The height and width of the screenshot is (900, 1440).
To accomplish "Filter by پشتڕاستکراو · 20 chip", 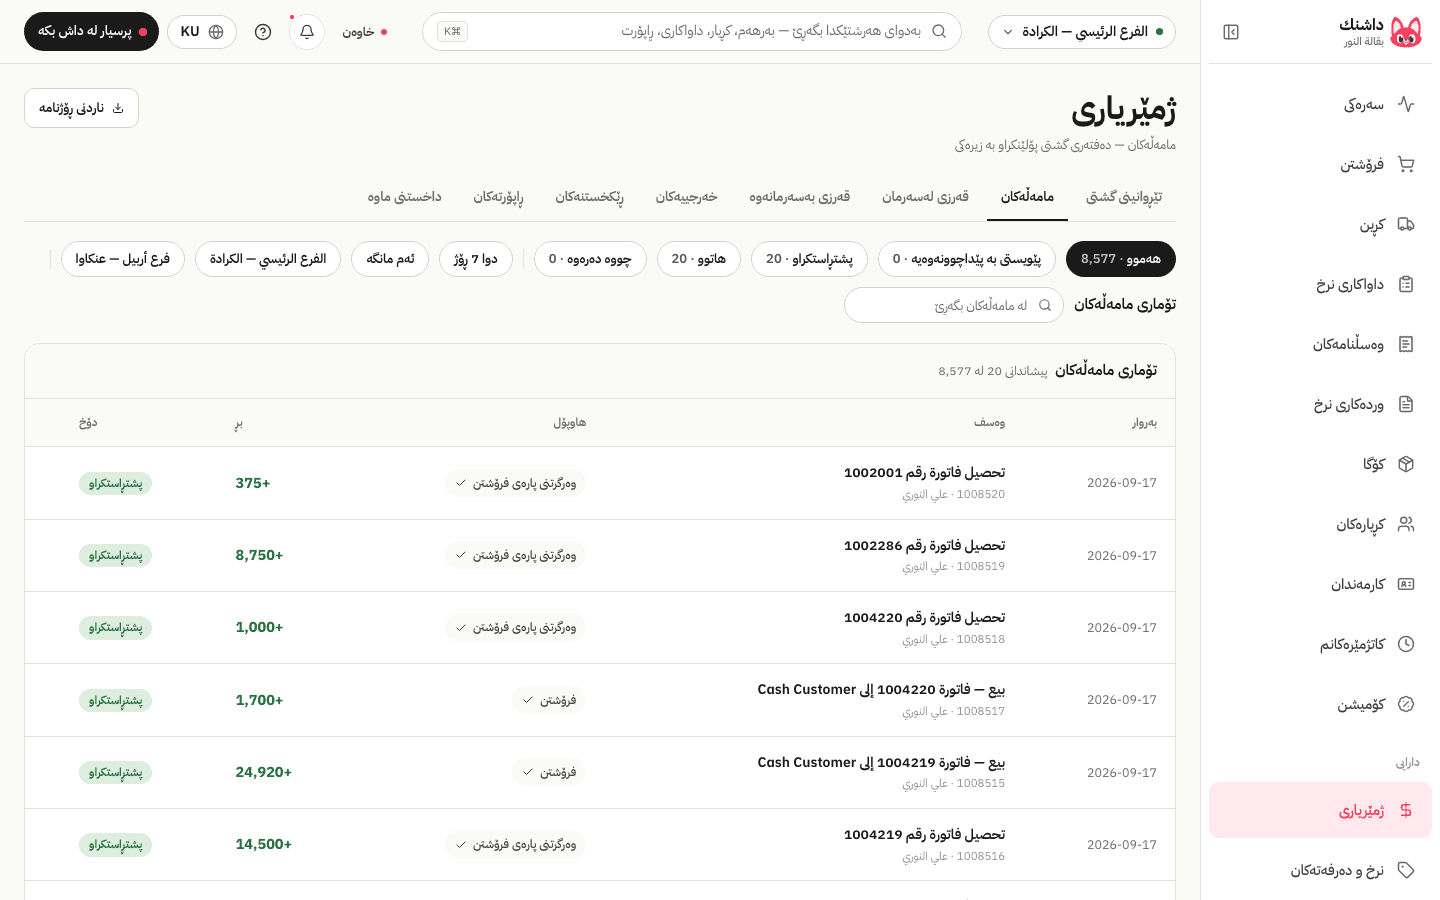I will tap(810, 259).
